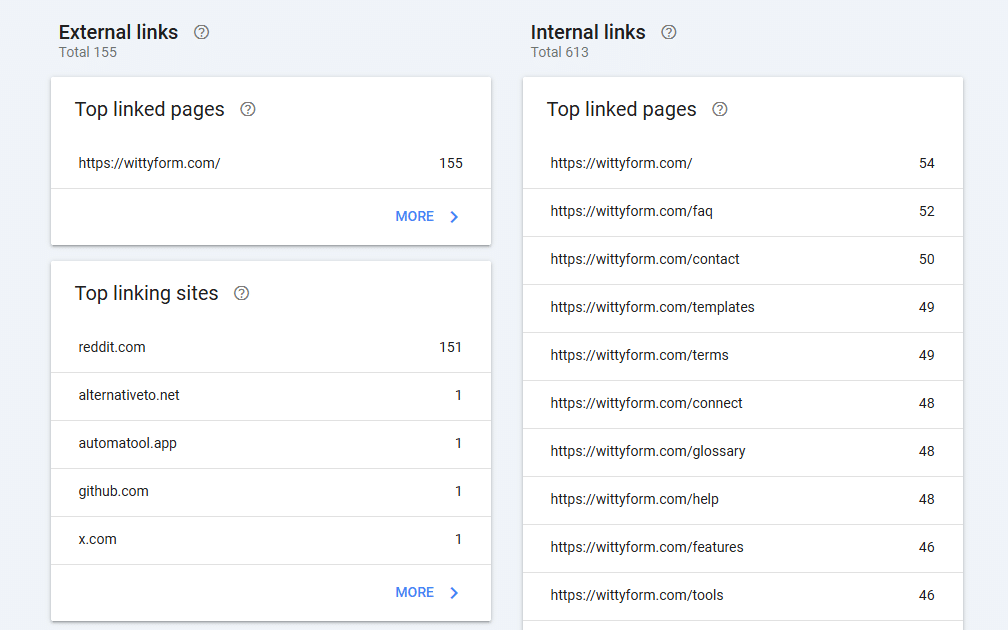Click MORE under external Top linked pages

pos(415,217)
